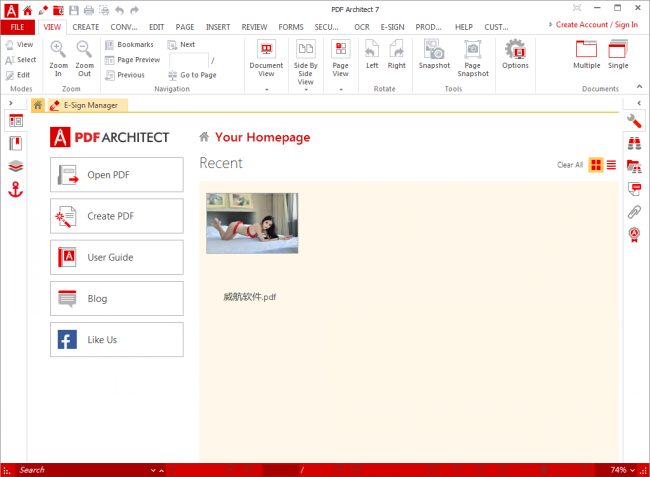The height and width of the screenshot is (477, 650).
Task: Click the page number input field in Navigation
Action: [189, 61]
